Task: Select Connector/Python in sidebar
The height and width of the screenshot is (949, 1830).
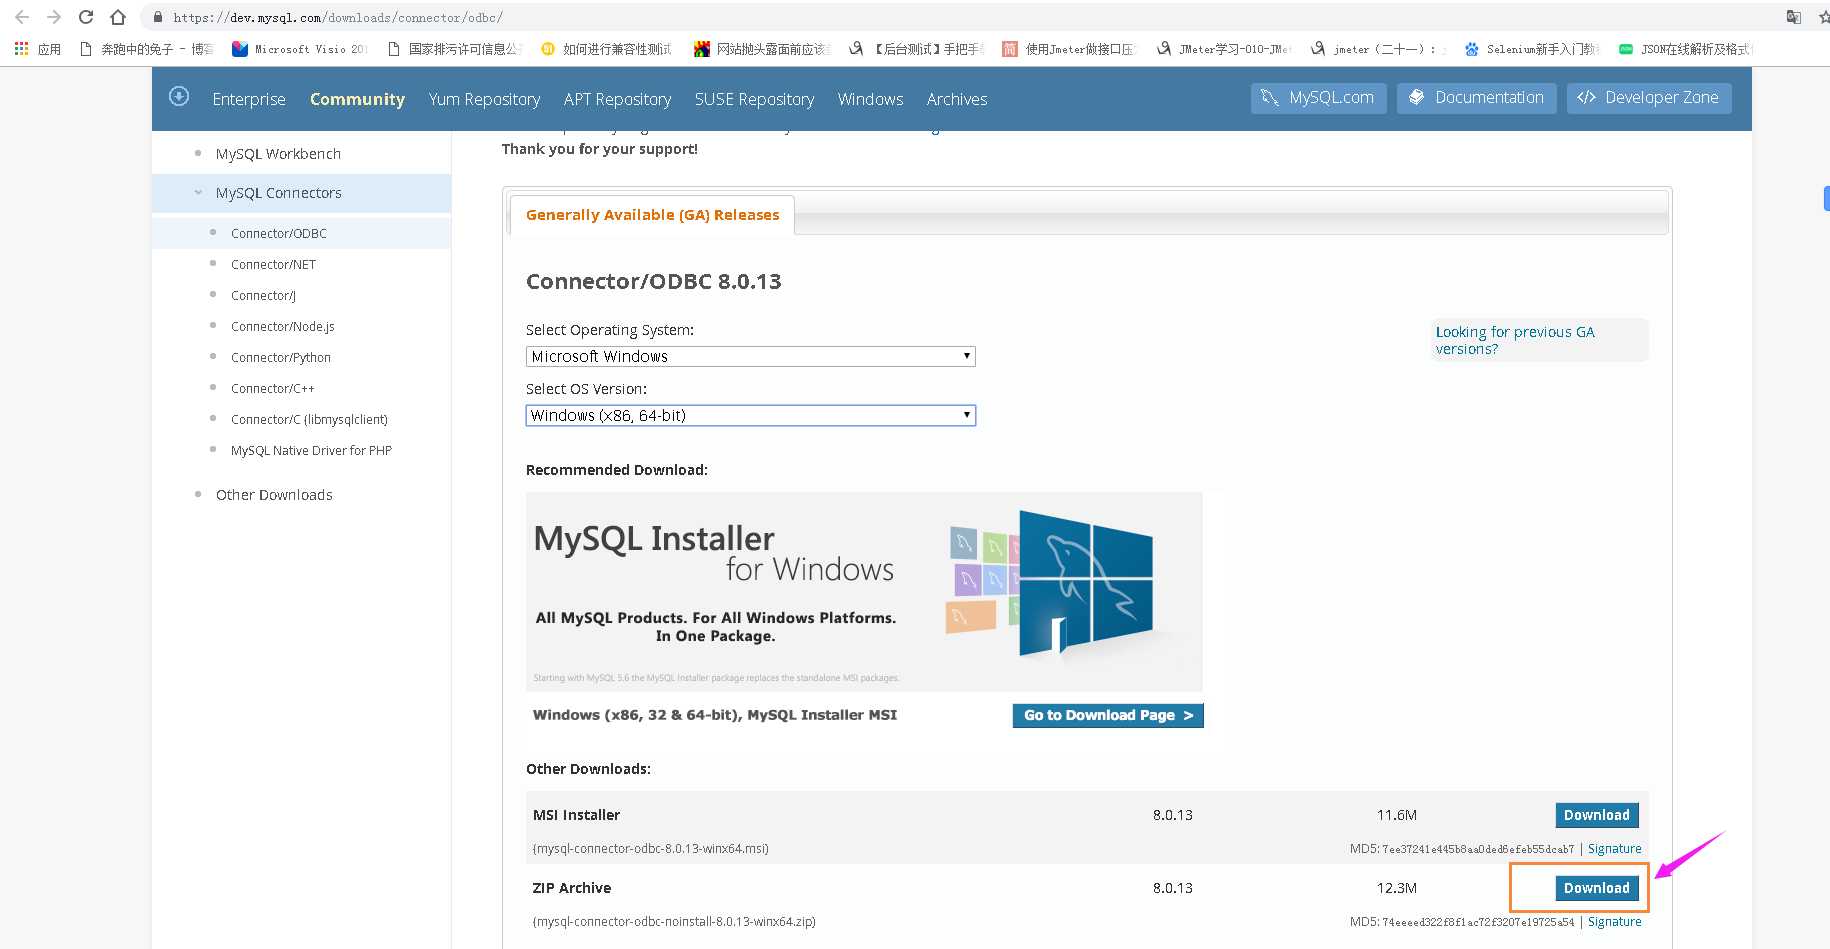Action: click(x=281, y=357)
